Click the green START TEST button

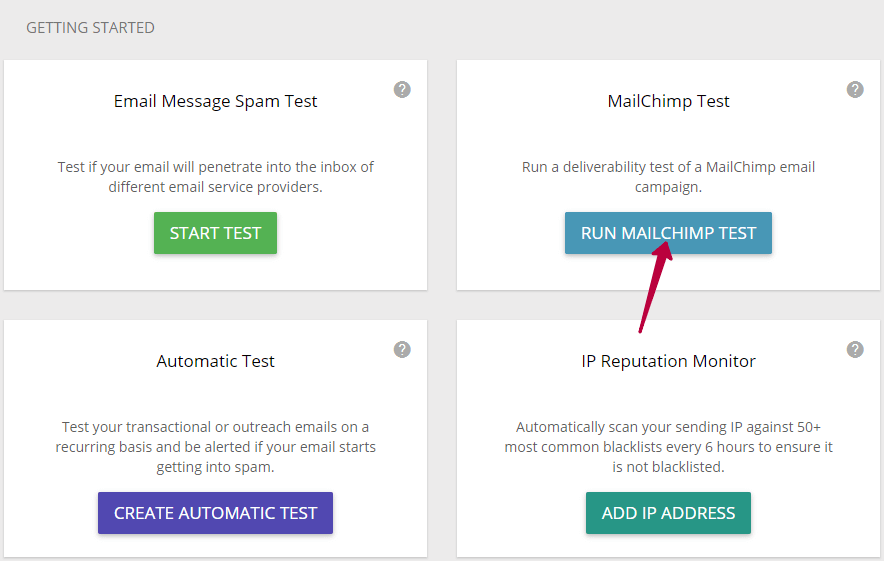point(215,233)
